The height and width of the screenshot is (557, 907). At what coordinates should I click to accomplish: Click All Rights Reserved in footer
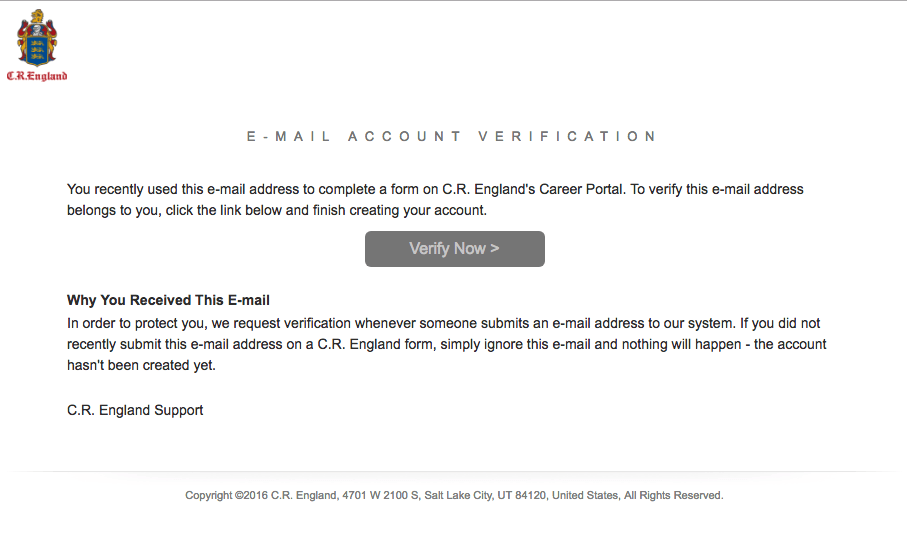point(673,495)
